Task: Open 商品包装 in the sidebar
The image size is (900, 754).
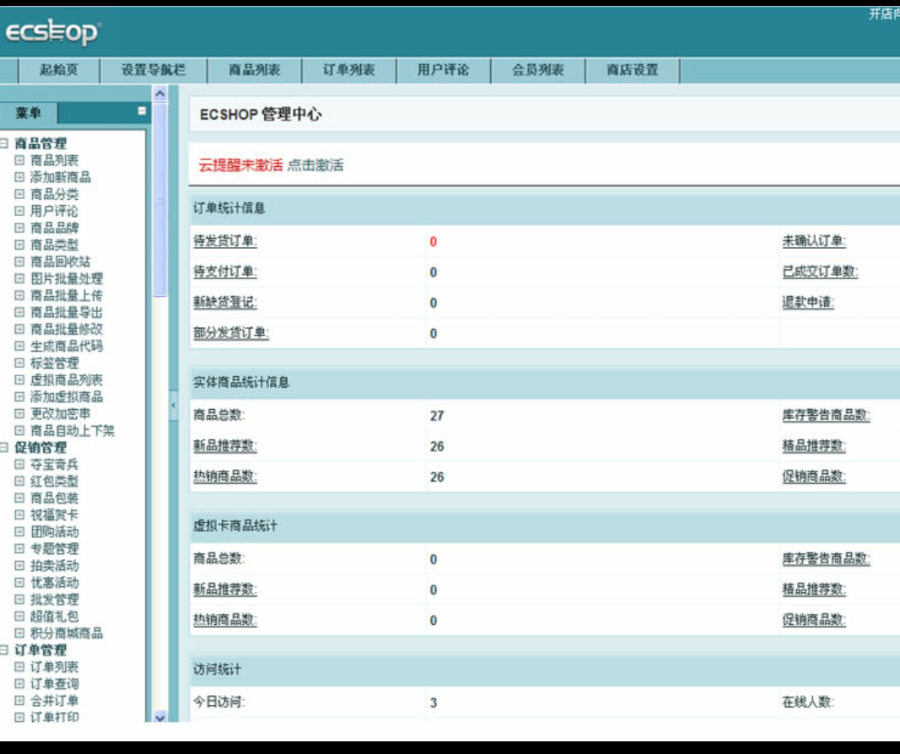Action: [54, 498]
